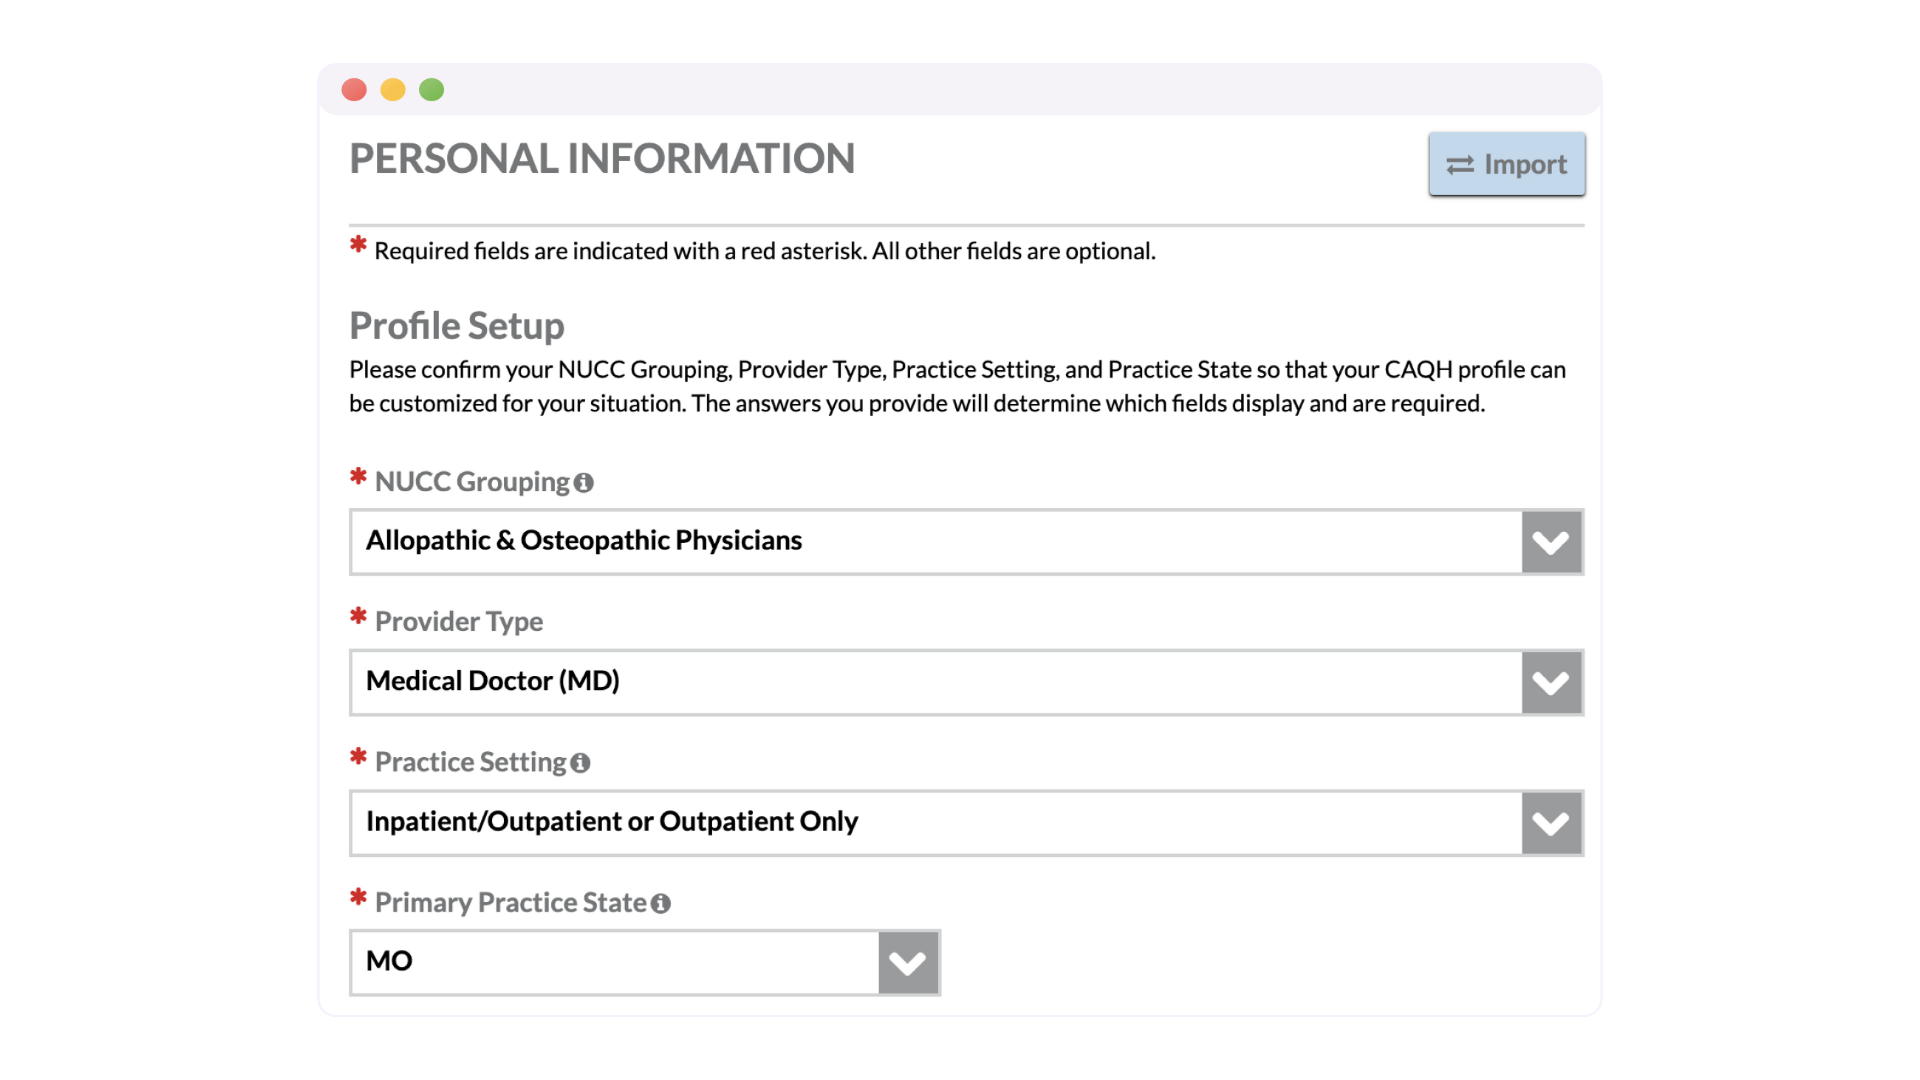Click the NUCC Grouping info icon

point(584,483)
